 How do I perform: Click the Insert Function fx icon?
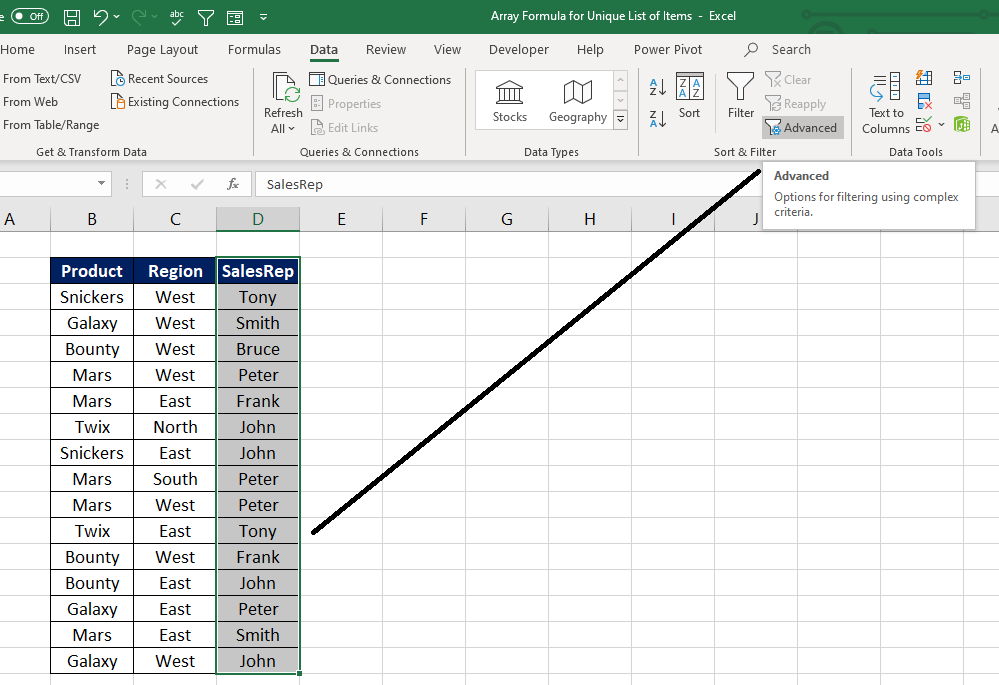tap(233, 184)
